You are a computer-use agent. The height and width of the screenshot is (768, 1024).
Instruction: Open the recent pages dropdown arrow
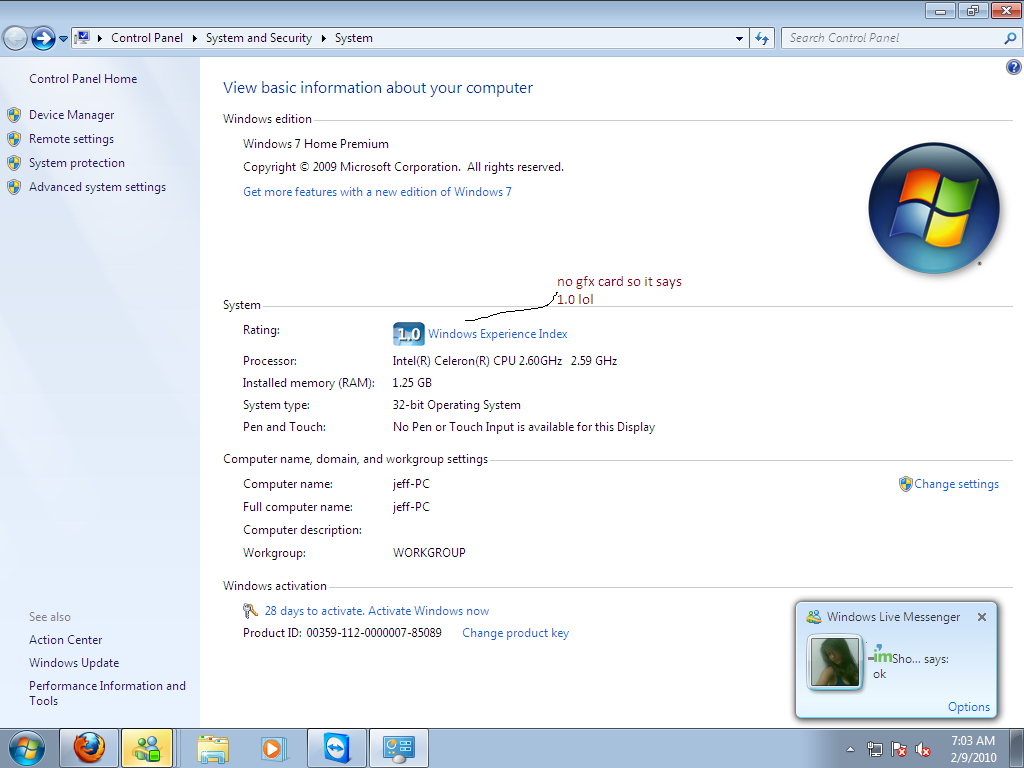(x=64, y=38)
